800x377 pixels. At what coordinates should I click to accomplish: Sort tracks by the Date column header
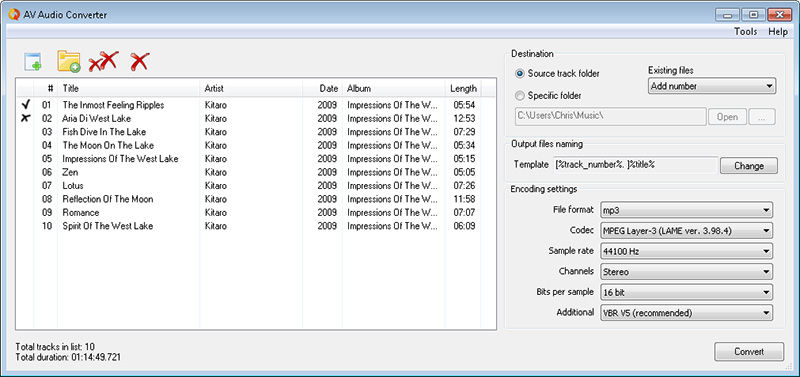click(322, 88)
